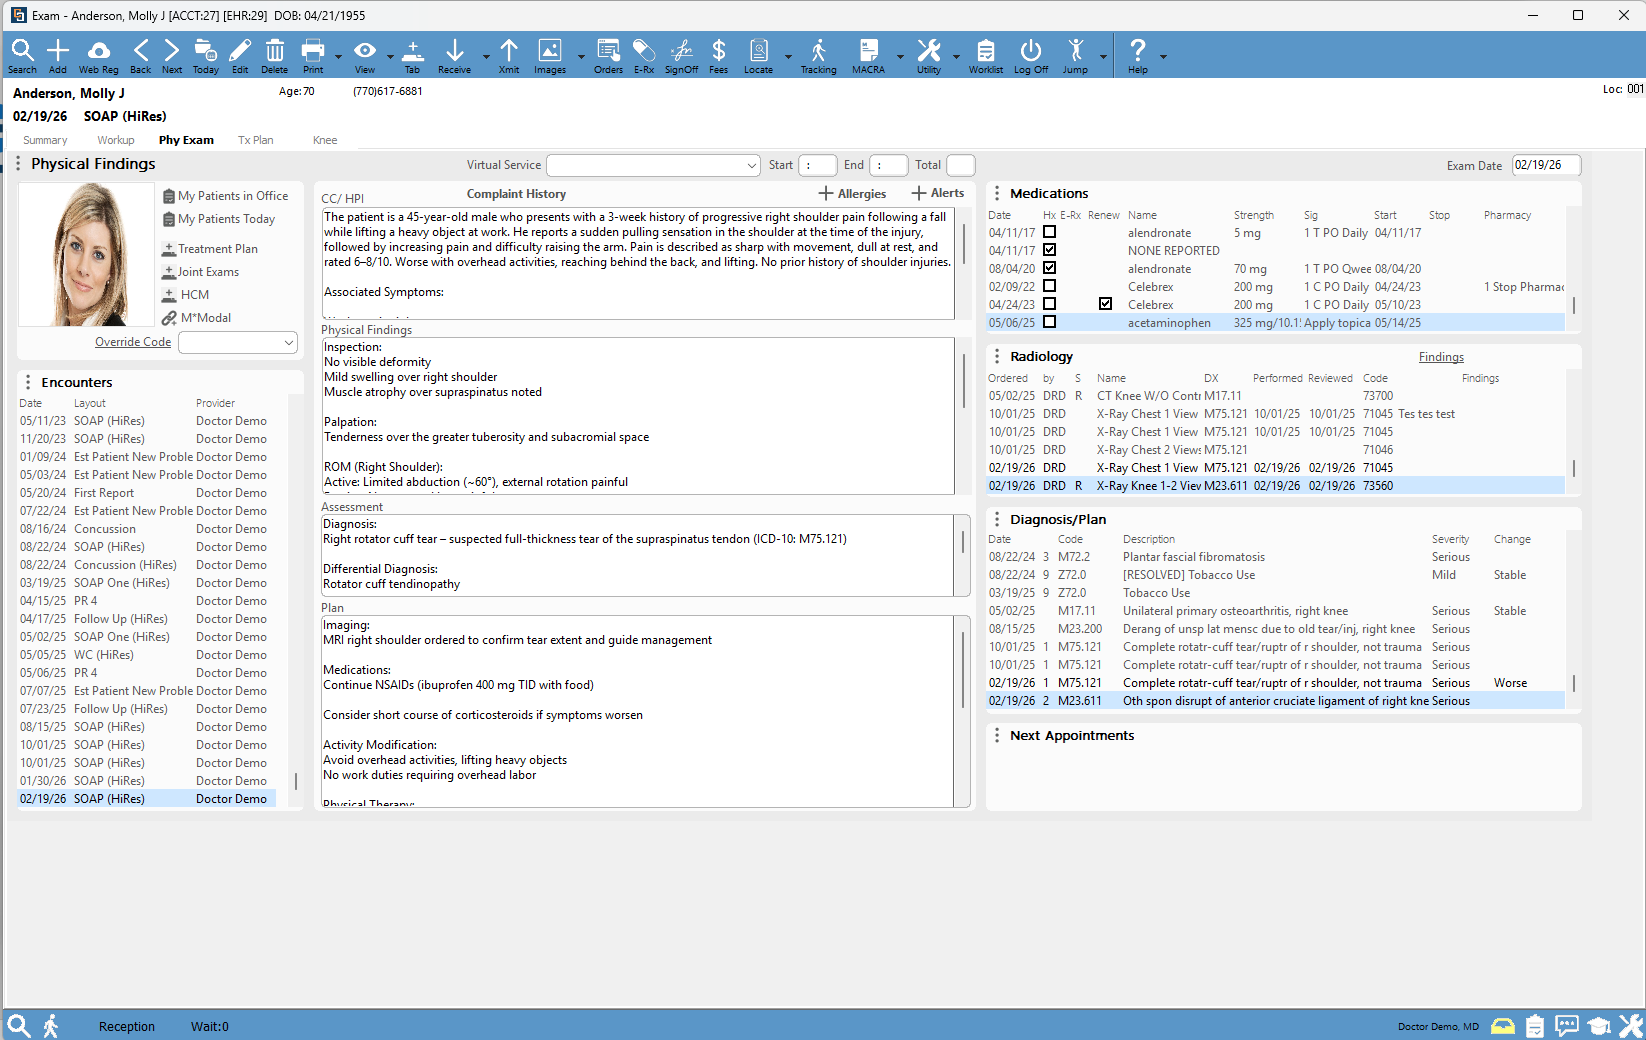Screen dimensions: 1646x1040
Task: Click the Exam Date field
Action: pos(1546,165)
